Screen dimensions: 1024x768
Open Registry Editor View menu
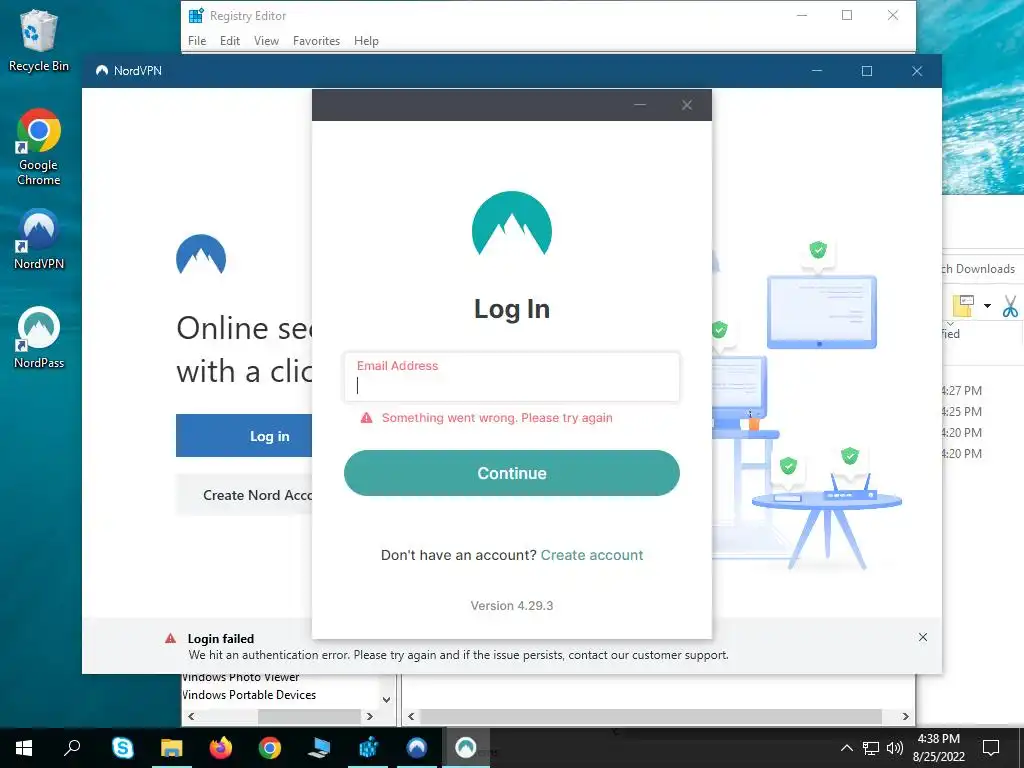point(266,40)
